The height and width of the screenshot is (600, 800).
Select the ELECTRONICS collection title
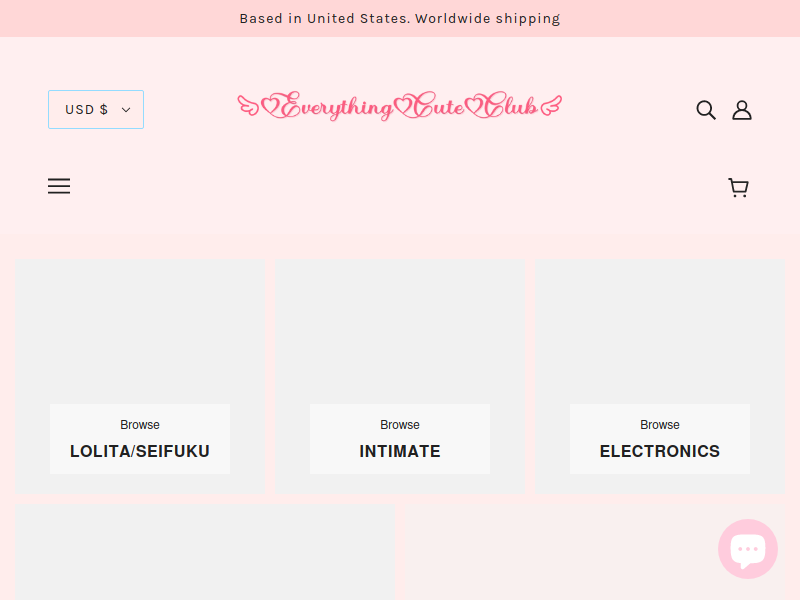(x=660, y=451)
